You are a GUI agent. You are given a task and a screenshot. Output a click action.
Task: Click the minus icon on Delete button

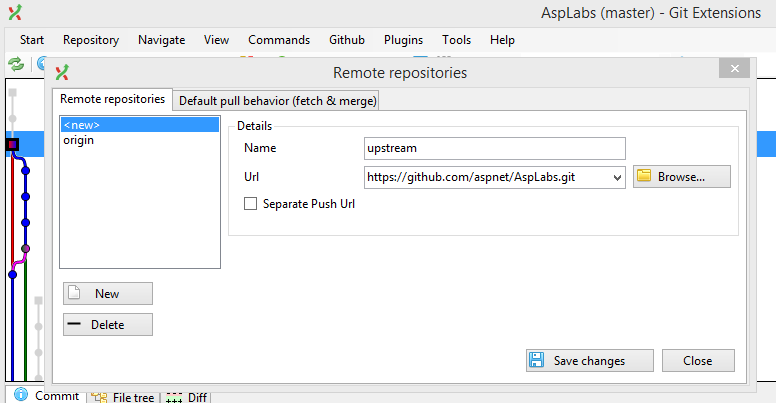[x=74, y=324]
